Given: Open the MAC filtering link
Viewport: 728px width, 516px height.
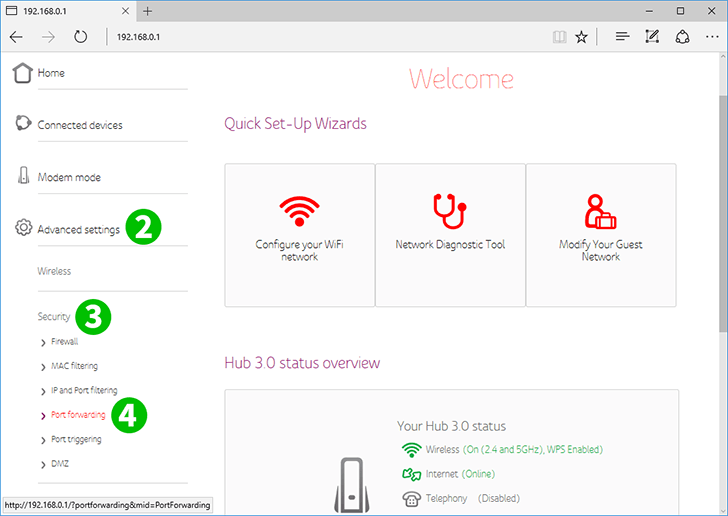Looking at the screenshot, I should [74, 366].
